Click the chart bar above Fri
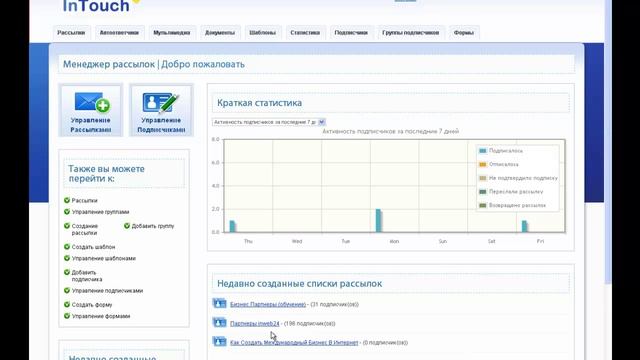The height and width of the screenshot is (360, 640). pos(524,226)
